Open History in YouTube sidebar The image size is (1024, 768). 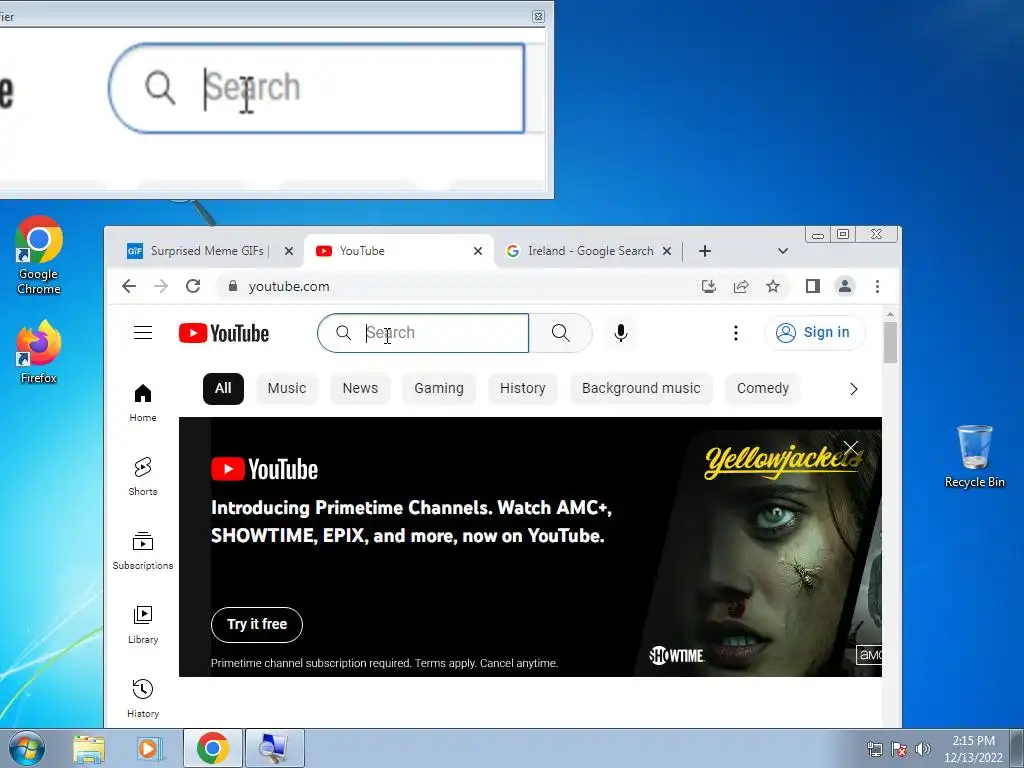pyautogui.click(x=142, y=699)
